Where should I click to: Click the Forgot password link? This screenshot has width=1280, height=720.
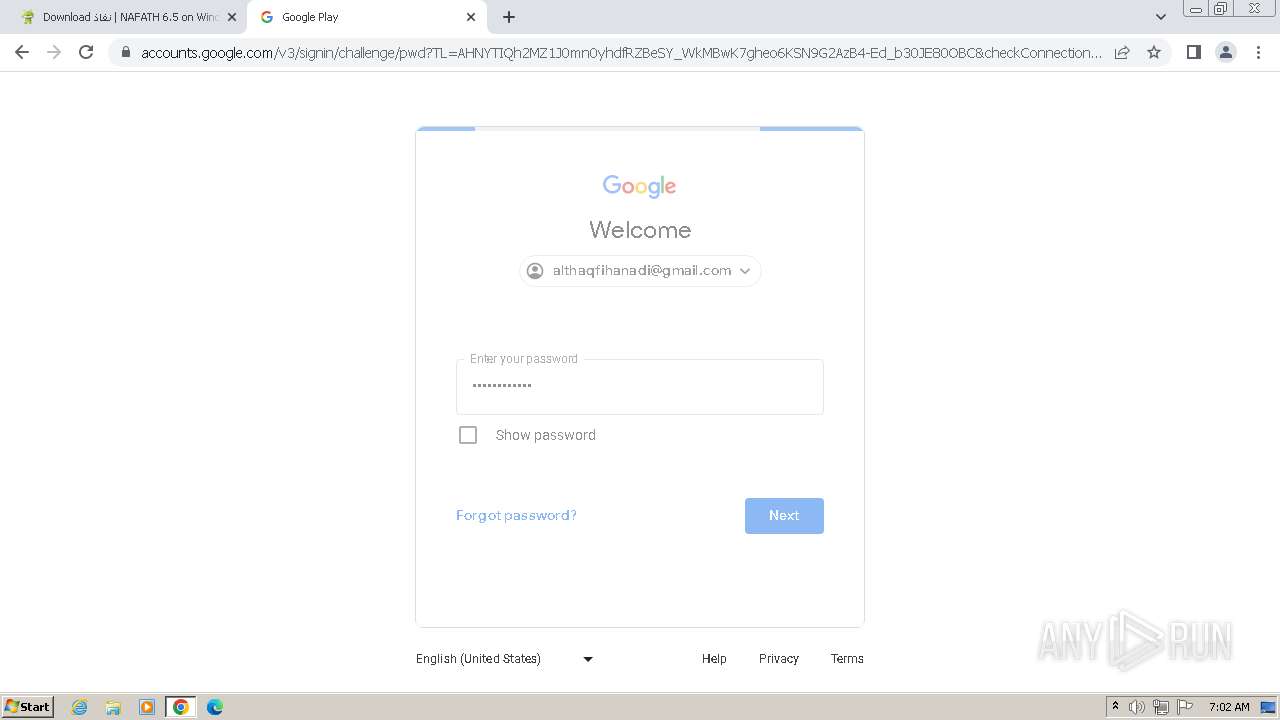pos(516,515)
